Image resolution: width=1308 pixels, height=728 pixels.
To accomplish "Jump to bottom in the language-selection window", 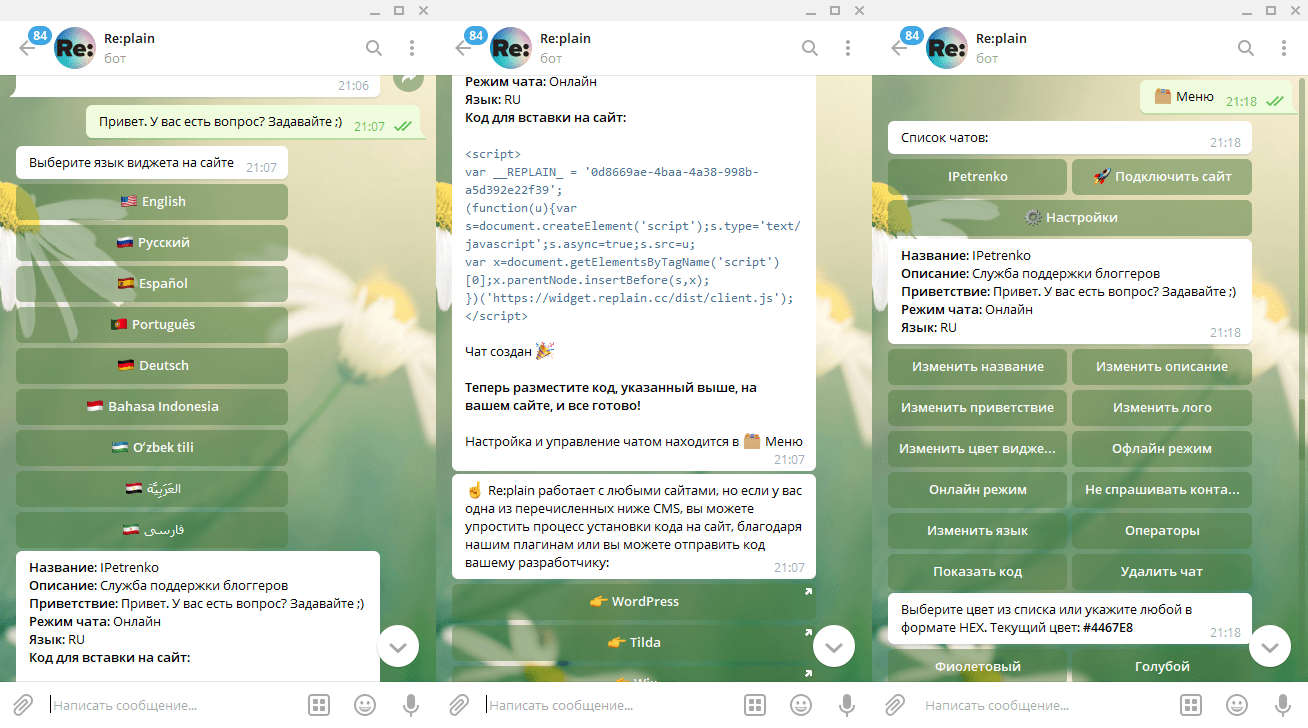I will tap(398, 647).
